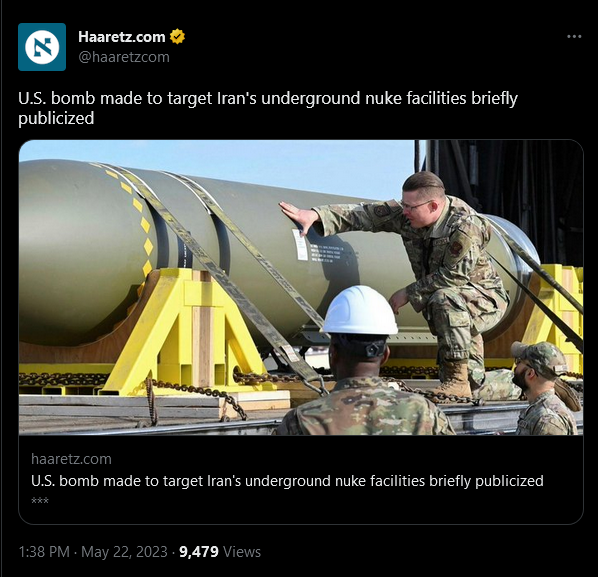Image resolution: width=598 pixels, height=577 pixels.
Task: Open the card headline below the photo
Action: [287, 481]
